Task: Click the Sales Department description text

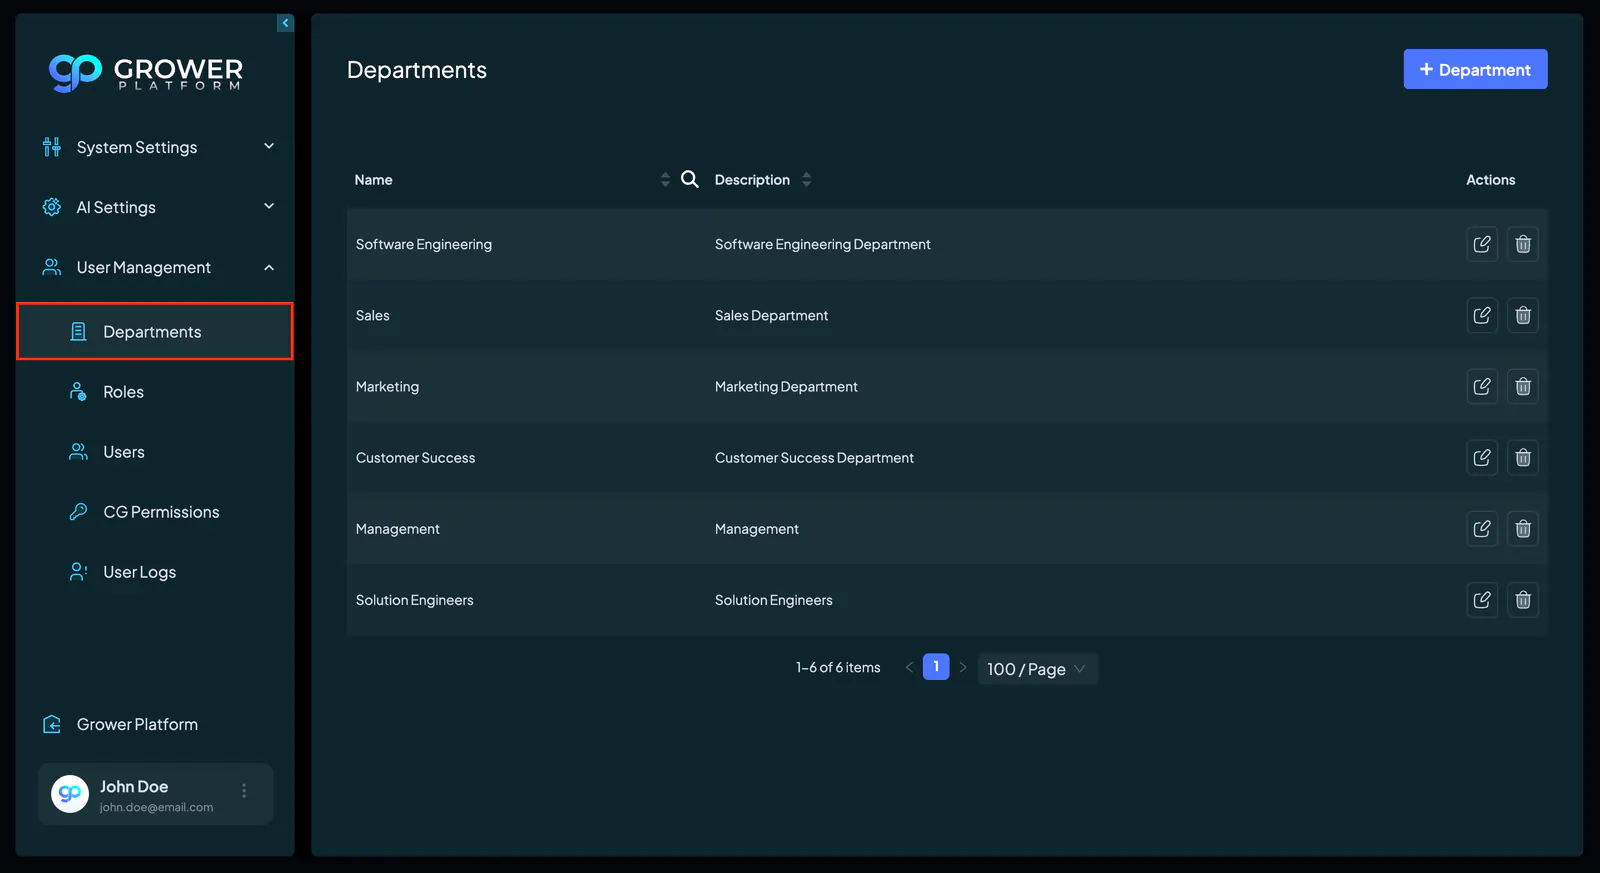Action: point(771,316)
